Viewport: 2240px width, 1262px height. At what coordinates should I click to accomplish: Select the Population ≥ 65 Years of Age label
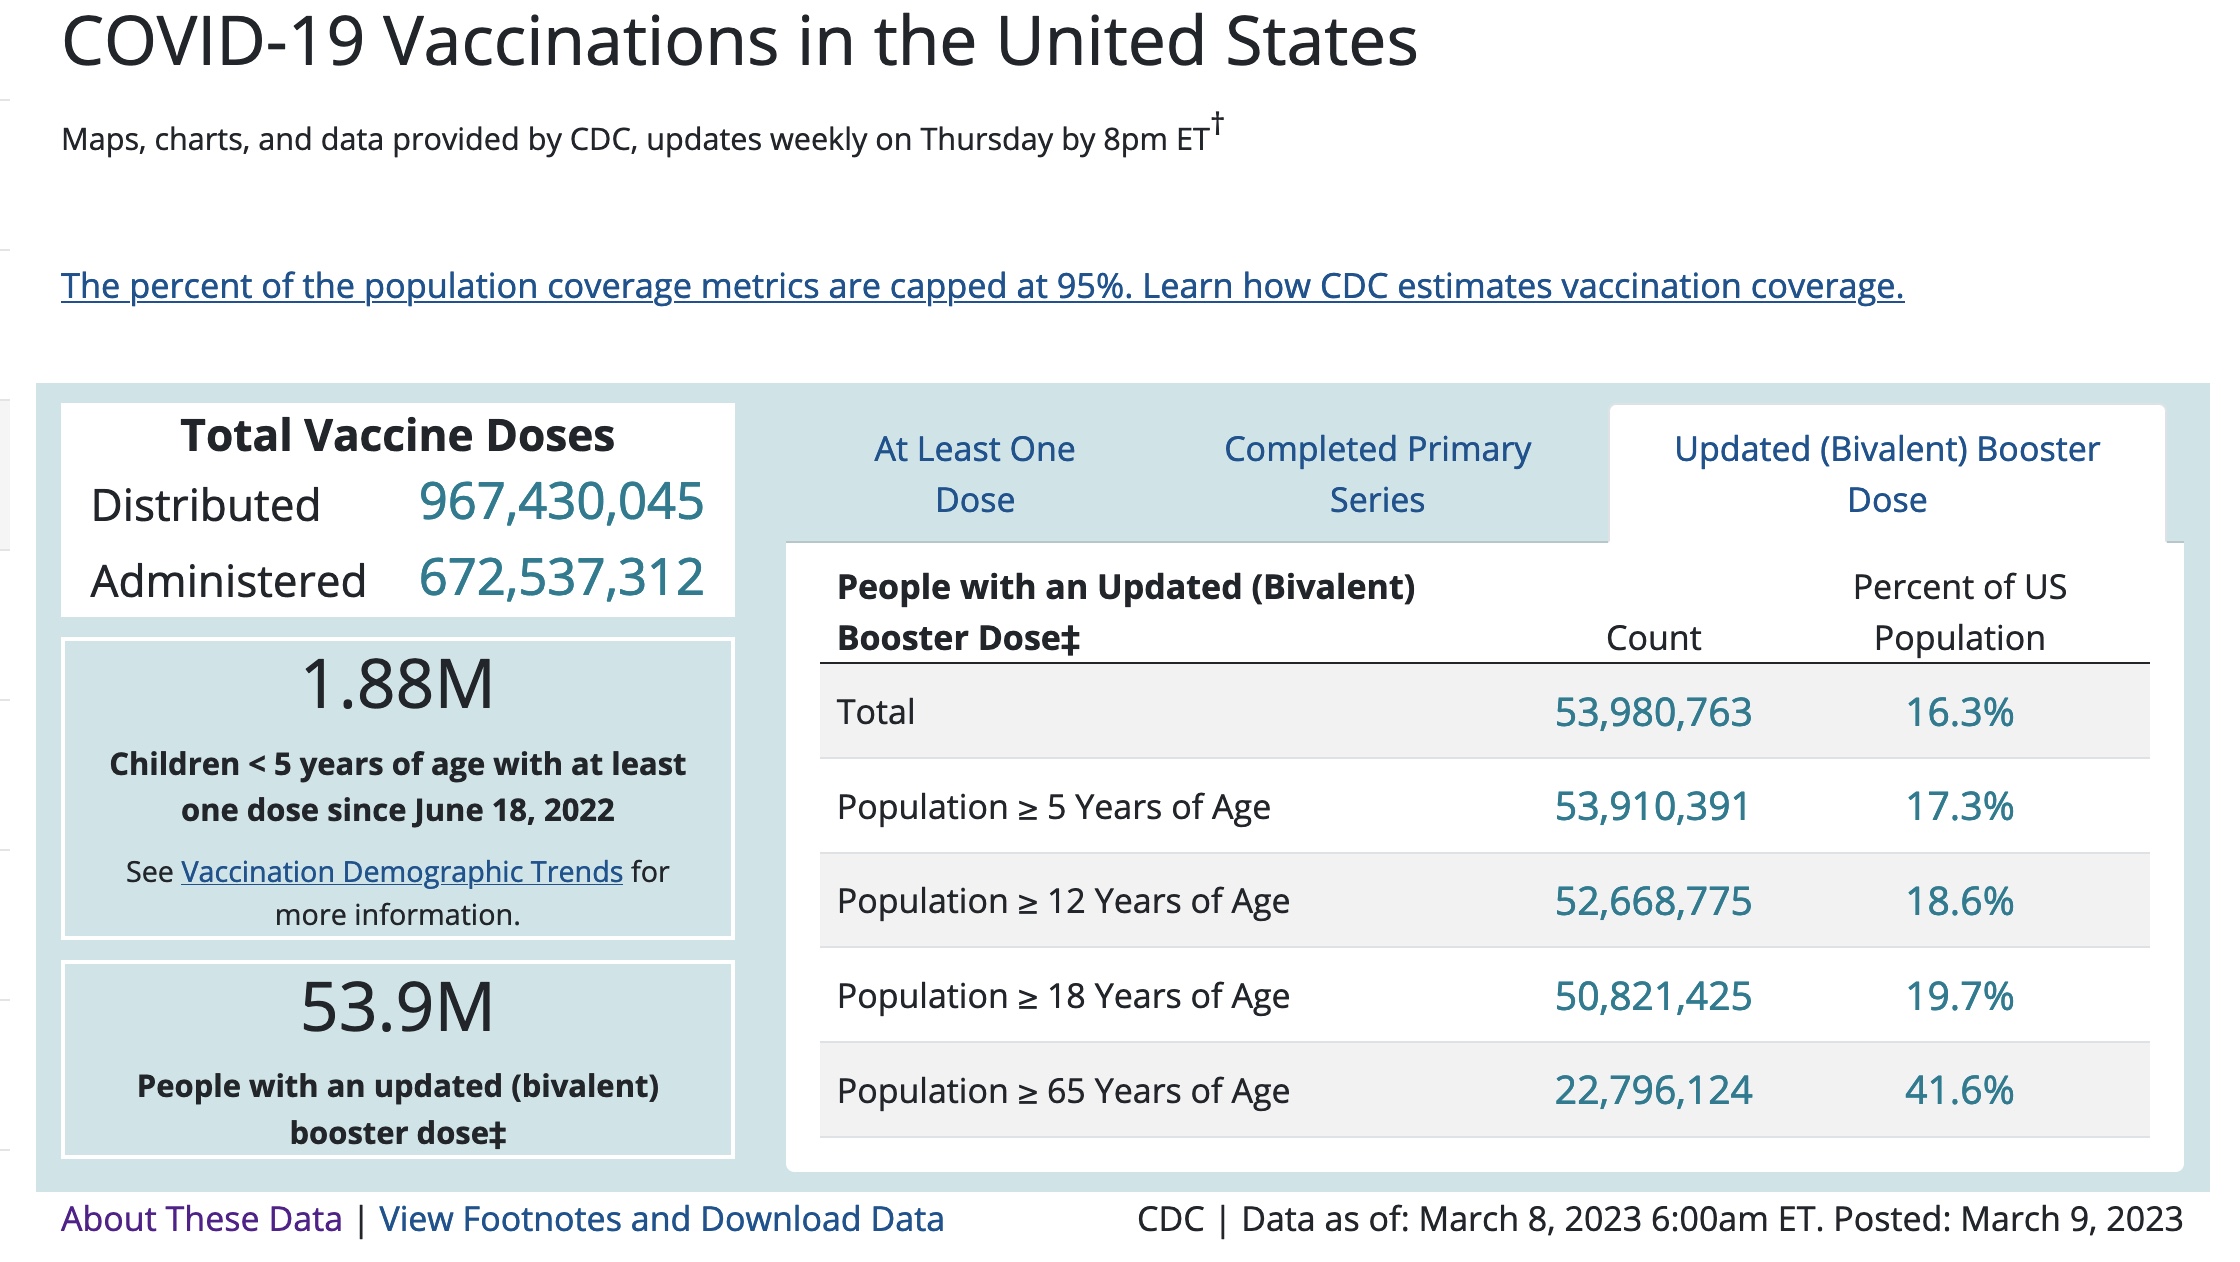pyautogui.click(x=1063, y=1091)
